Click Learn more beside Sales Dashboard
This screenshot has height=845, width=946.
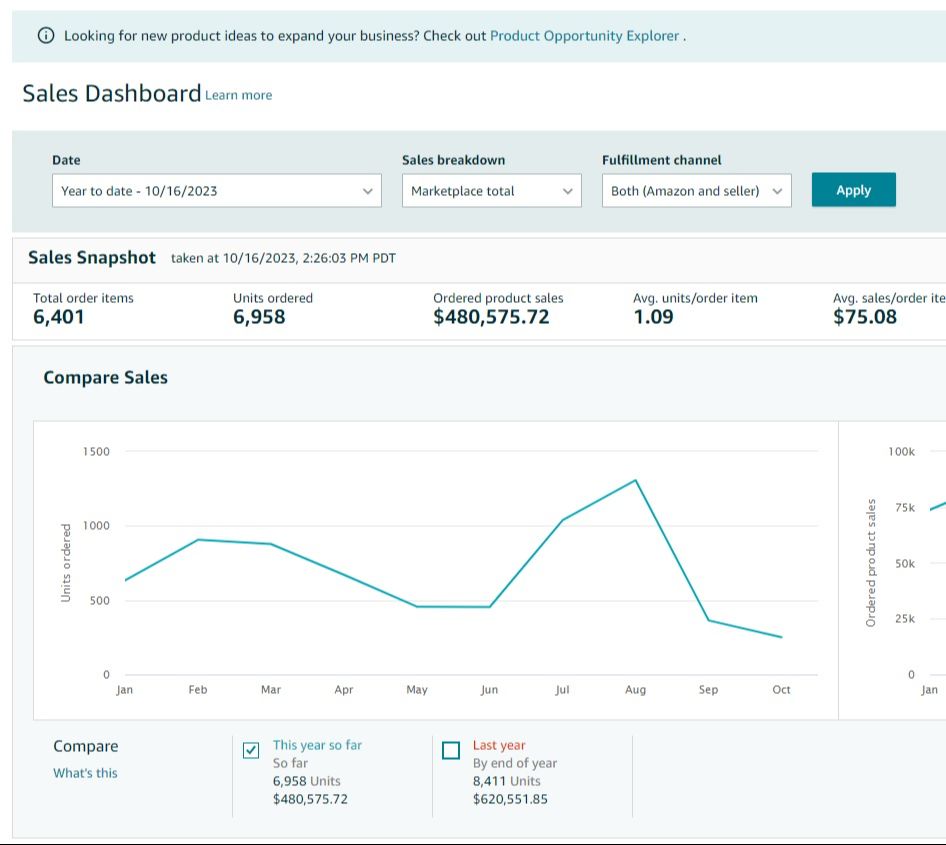tap(238, 95)
